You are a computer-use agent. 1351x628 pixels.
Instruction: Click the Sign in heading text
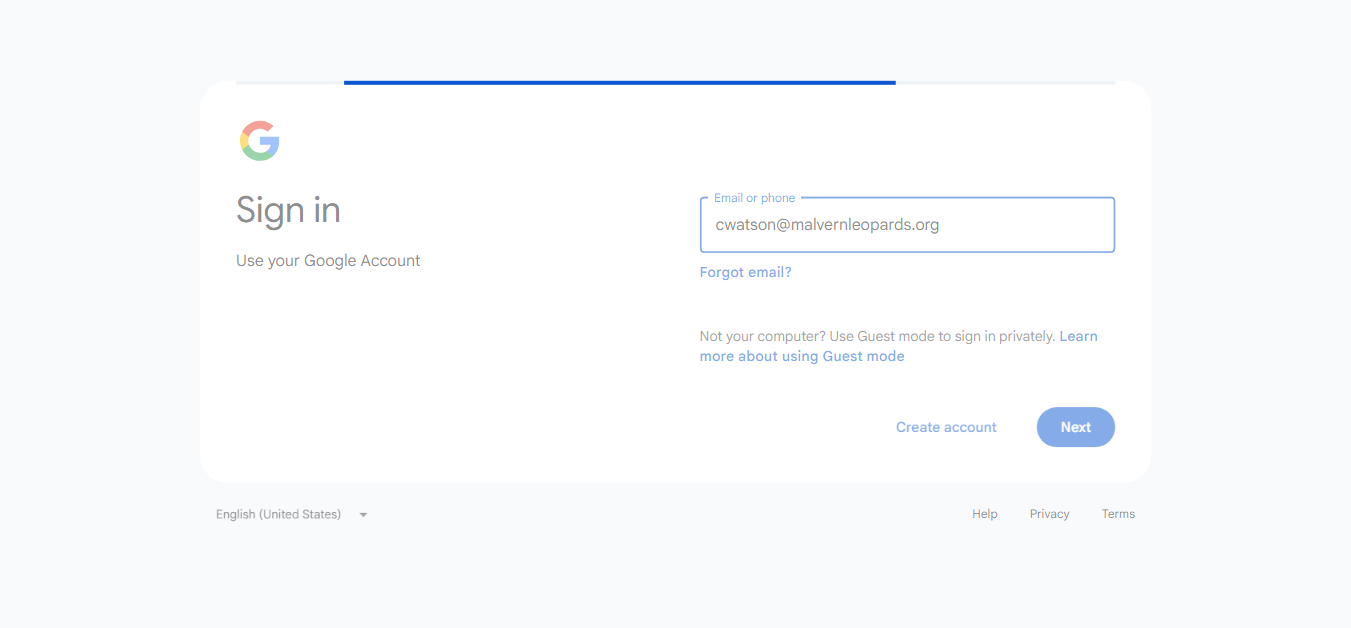point(288,210)
